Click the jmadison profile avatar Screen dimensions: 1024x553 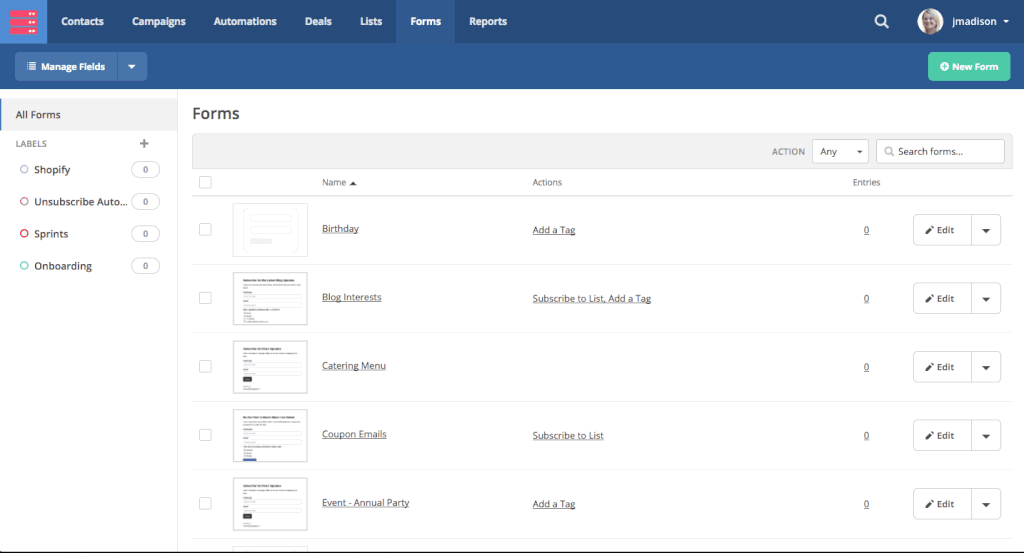tap(930, 21)
